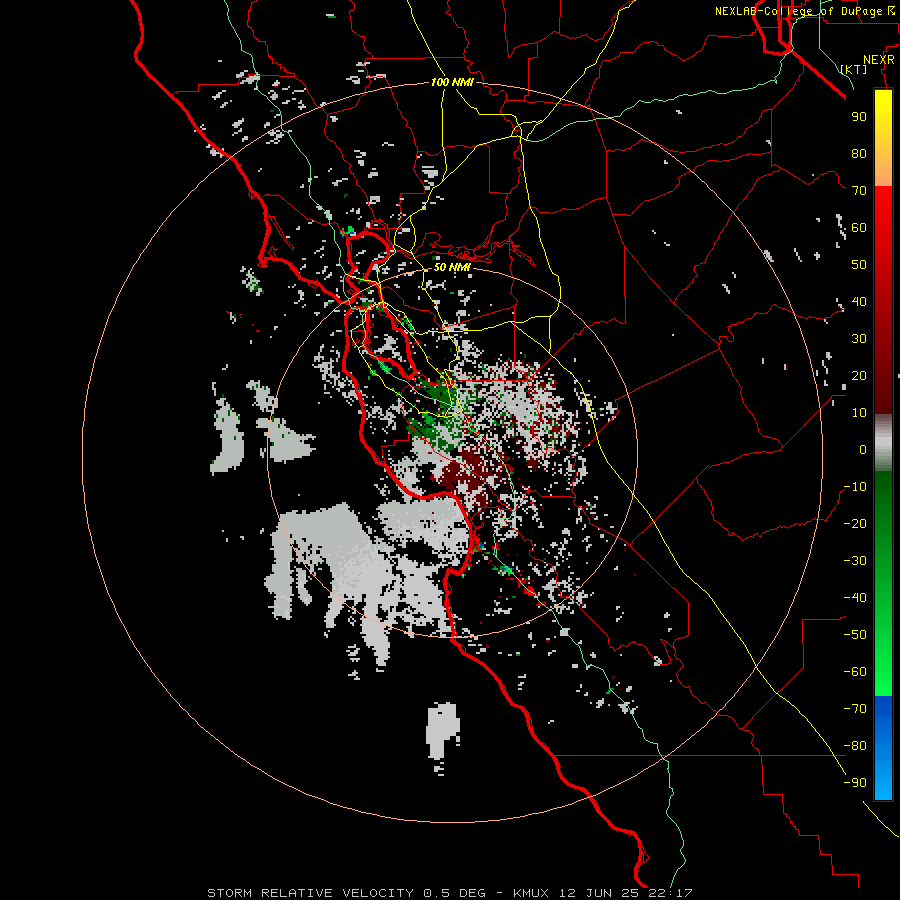Click the gray zero-velocity segment of color bar
900x900 pixels.
883,443
